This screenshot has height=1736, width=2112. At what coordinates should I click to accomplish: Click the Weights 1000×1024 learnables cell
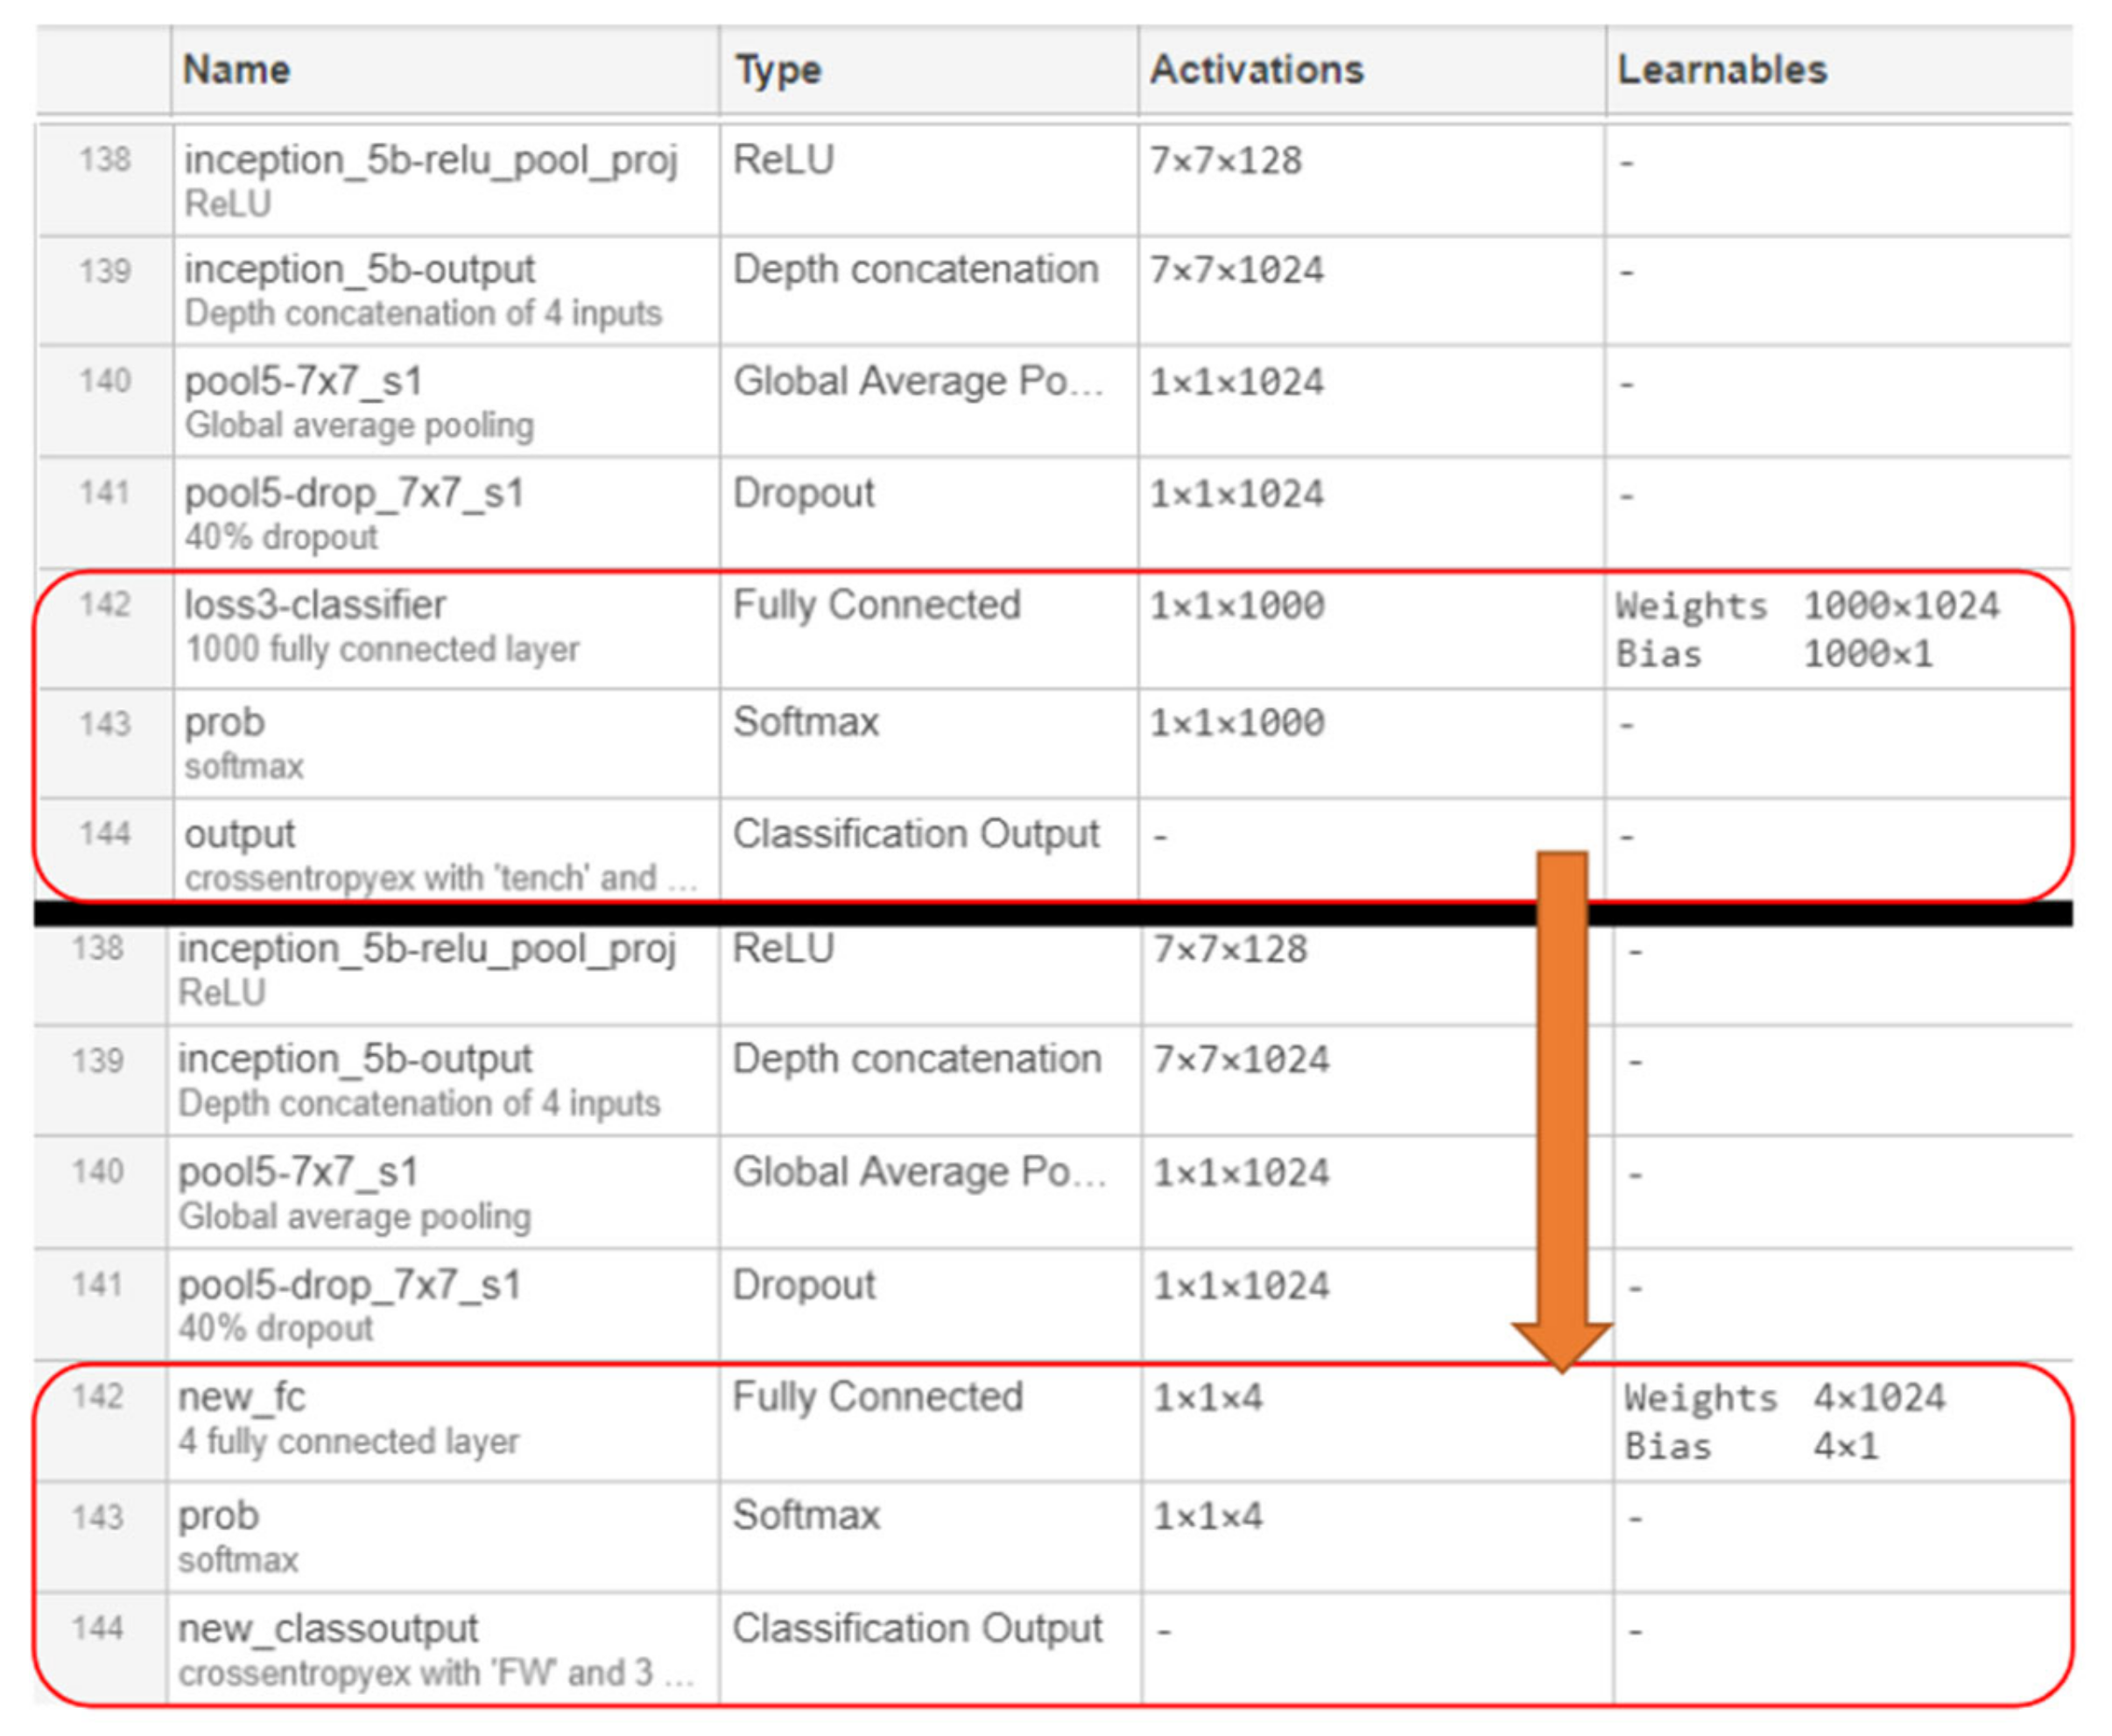(1808, 606)
